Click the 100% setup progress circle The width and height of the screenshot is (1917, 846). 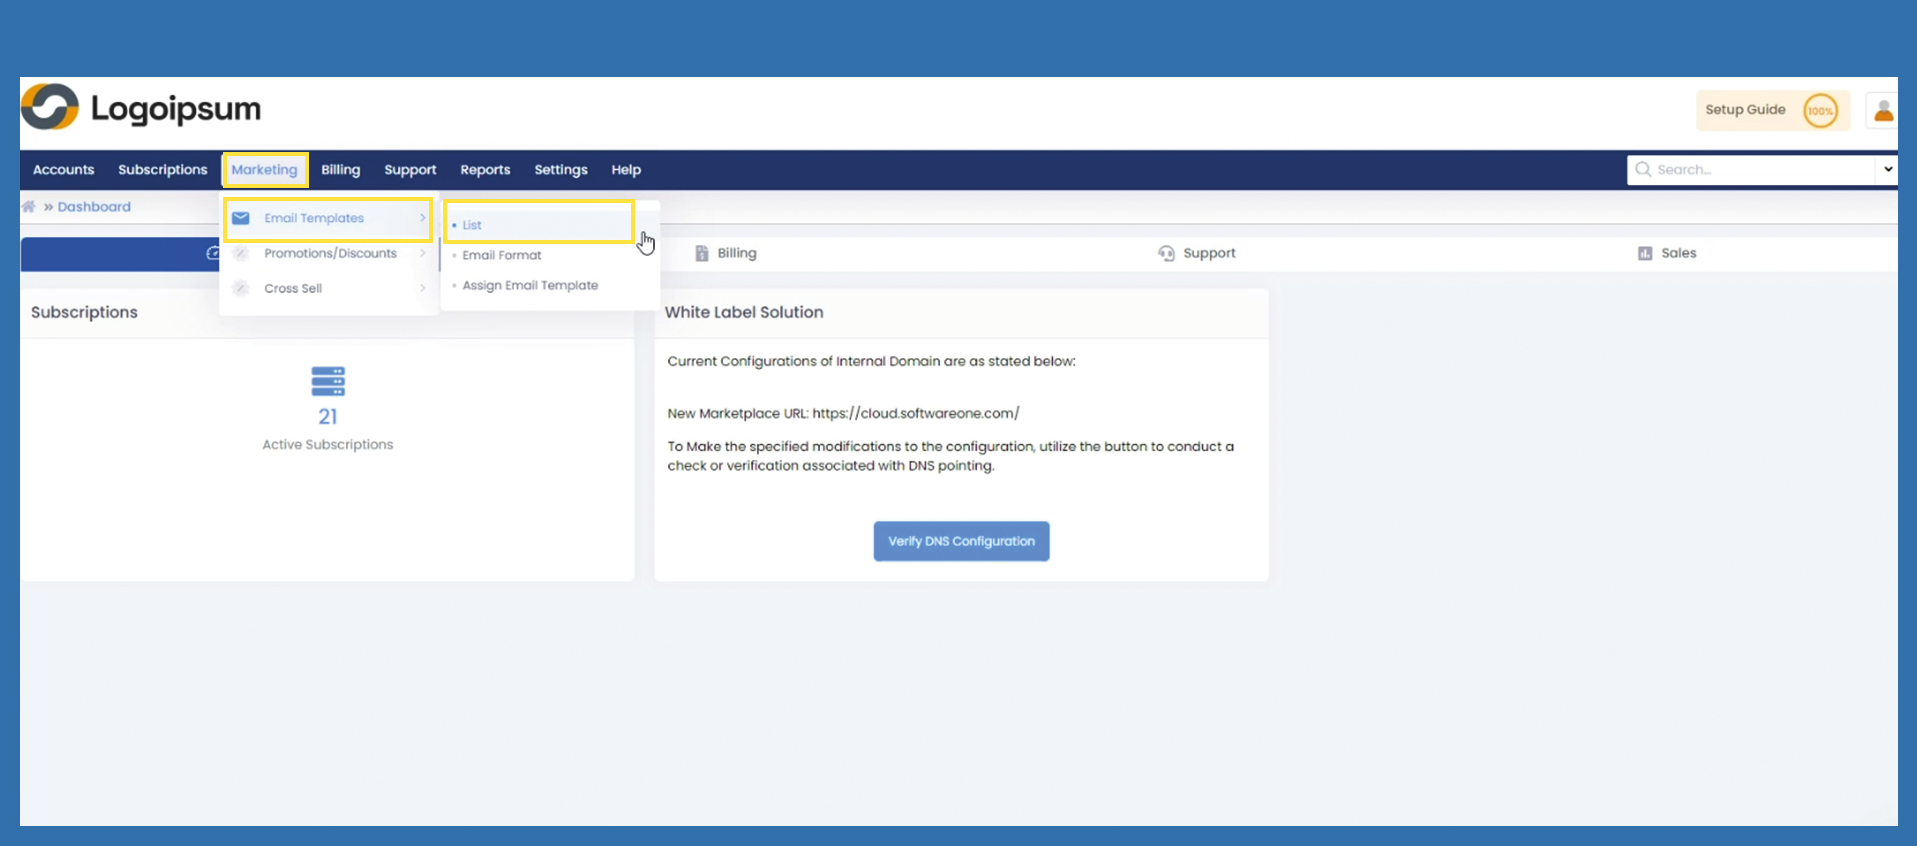tap(1820, 111)
